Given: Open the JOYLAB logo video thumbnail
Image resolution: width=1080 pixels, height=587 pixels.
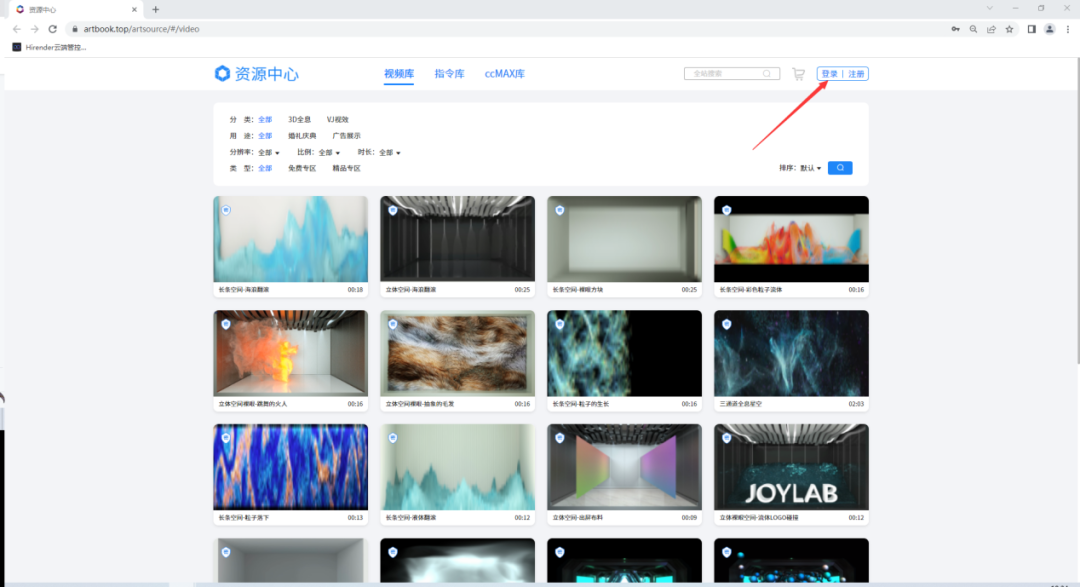Looking at the screenshot, I should click(x=791, y=467).
